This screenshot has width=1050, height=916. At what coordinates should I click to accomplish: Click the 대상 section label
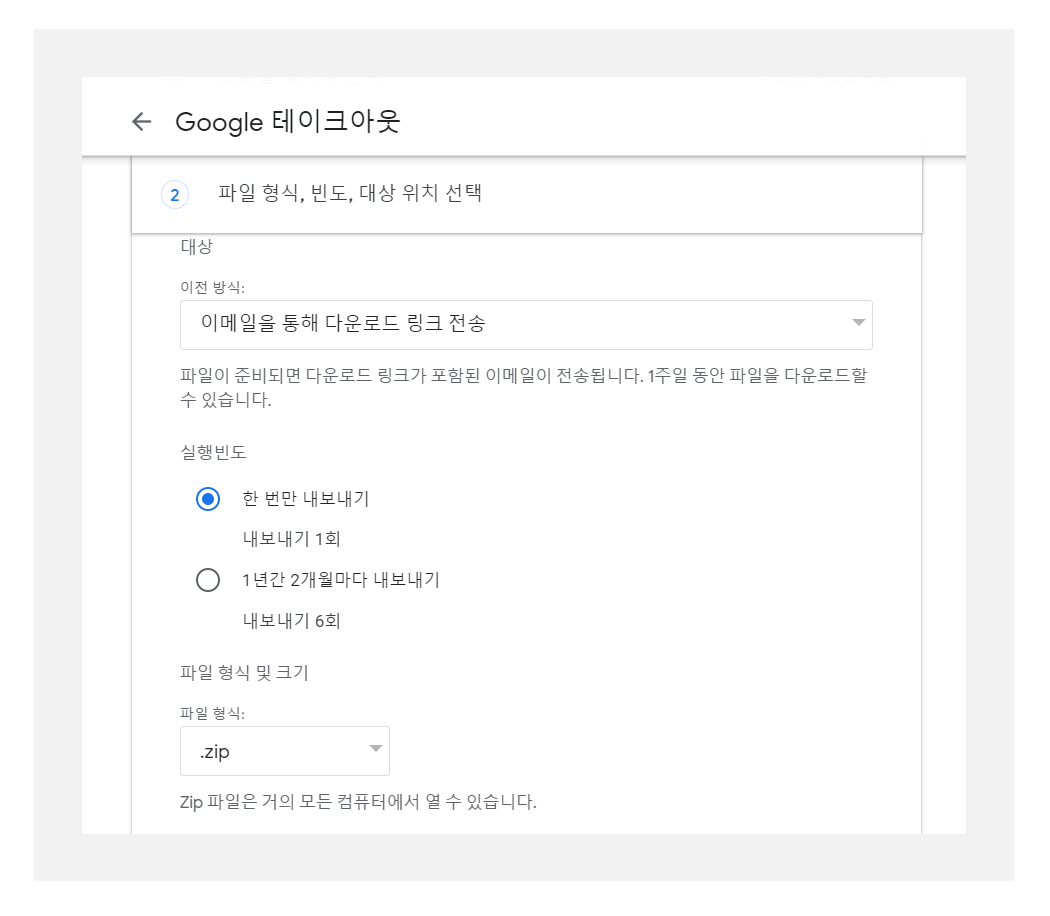pos(196,246)
